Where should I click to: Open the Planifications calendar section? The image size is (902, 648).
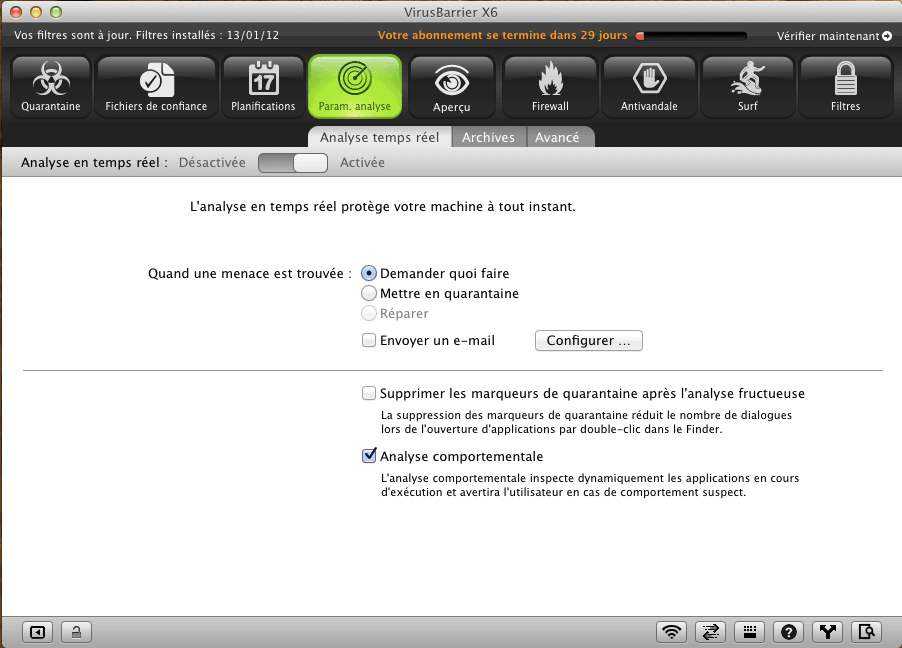263,87
